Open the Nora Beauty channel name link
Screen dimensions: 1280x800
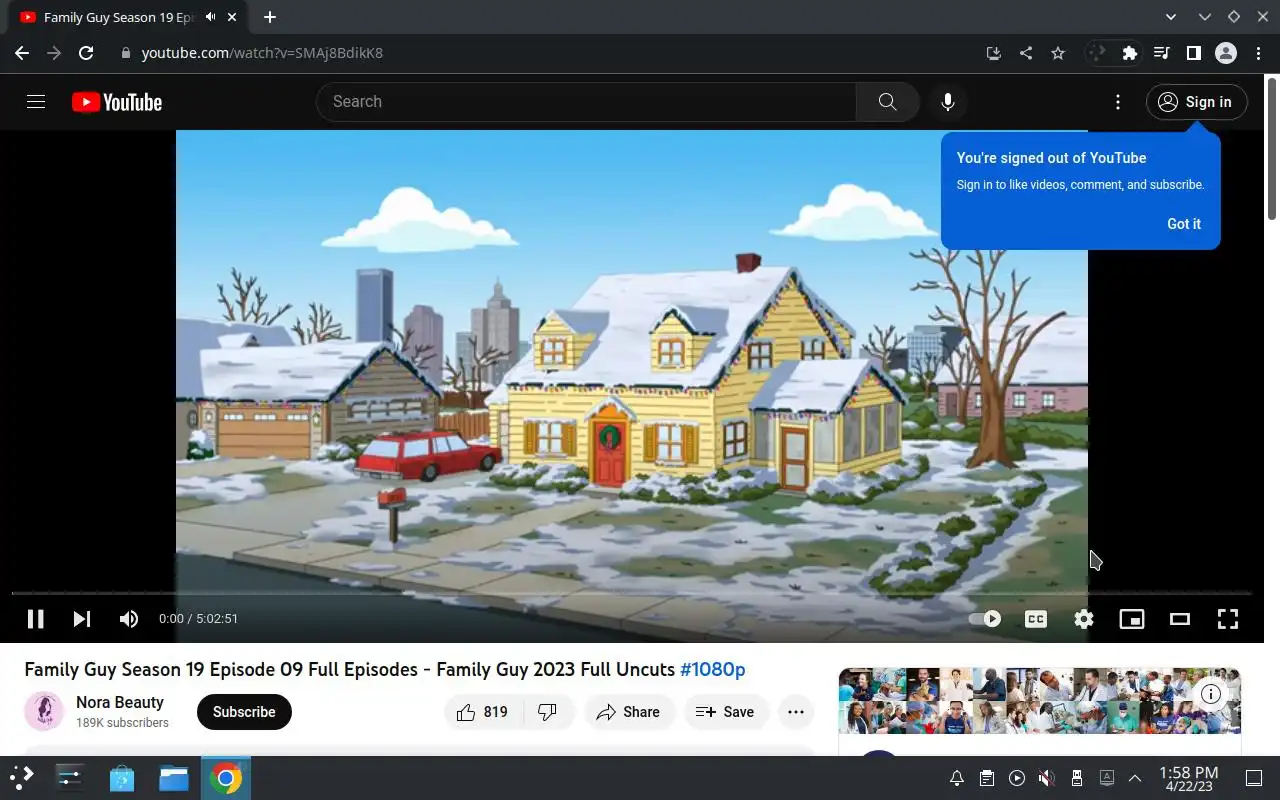point(120,702)
